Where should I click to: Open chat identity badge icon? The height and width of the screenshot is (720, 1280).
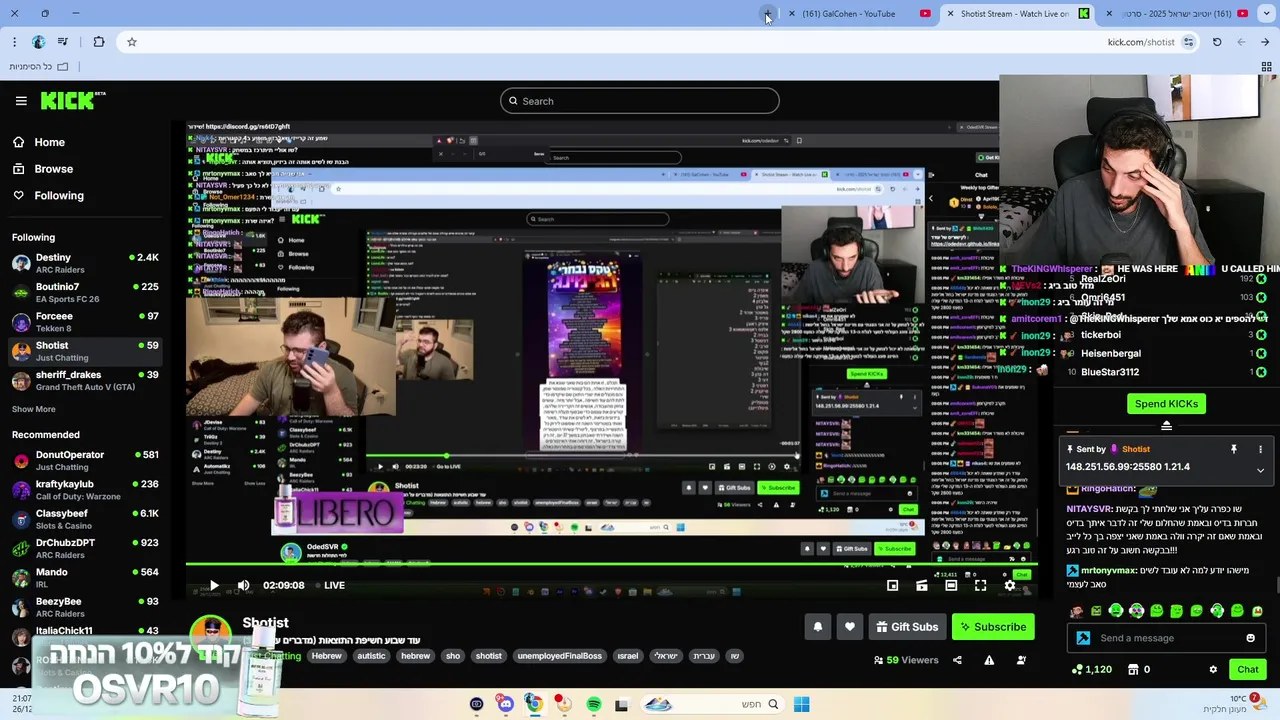pos(1083,638)
